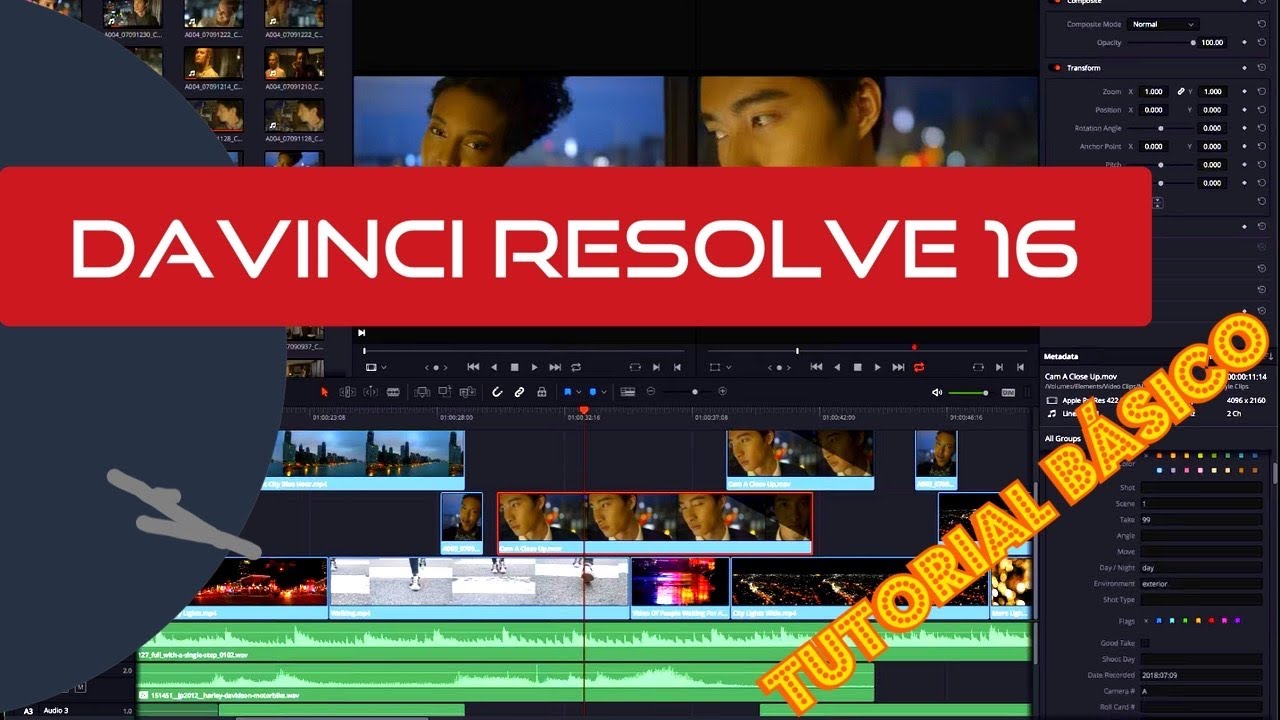Add keyframe for Rotation Angle
Image resolution: width=1280 pixels, height=720 pixels.
tap(1244, 128)
